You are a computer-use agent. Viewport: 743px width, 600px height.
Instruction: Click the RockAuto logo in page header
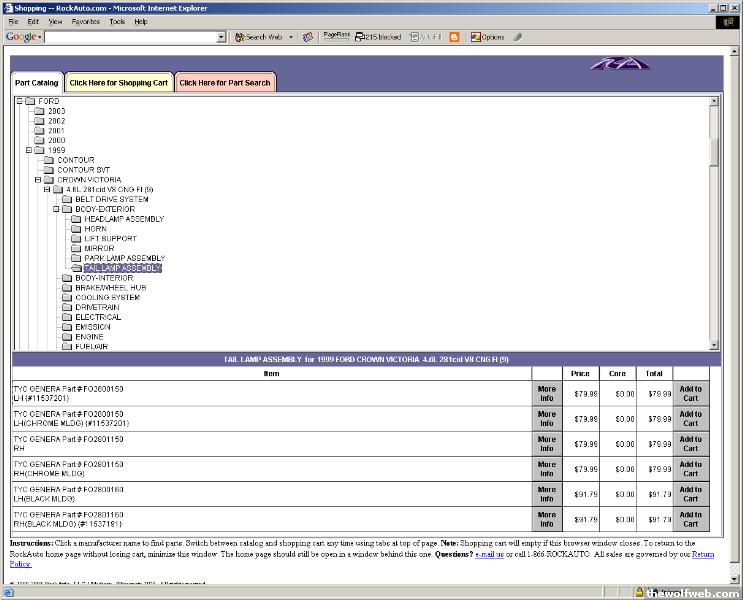pyautogui.click(x=619, y=65)
